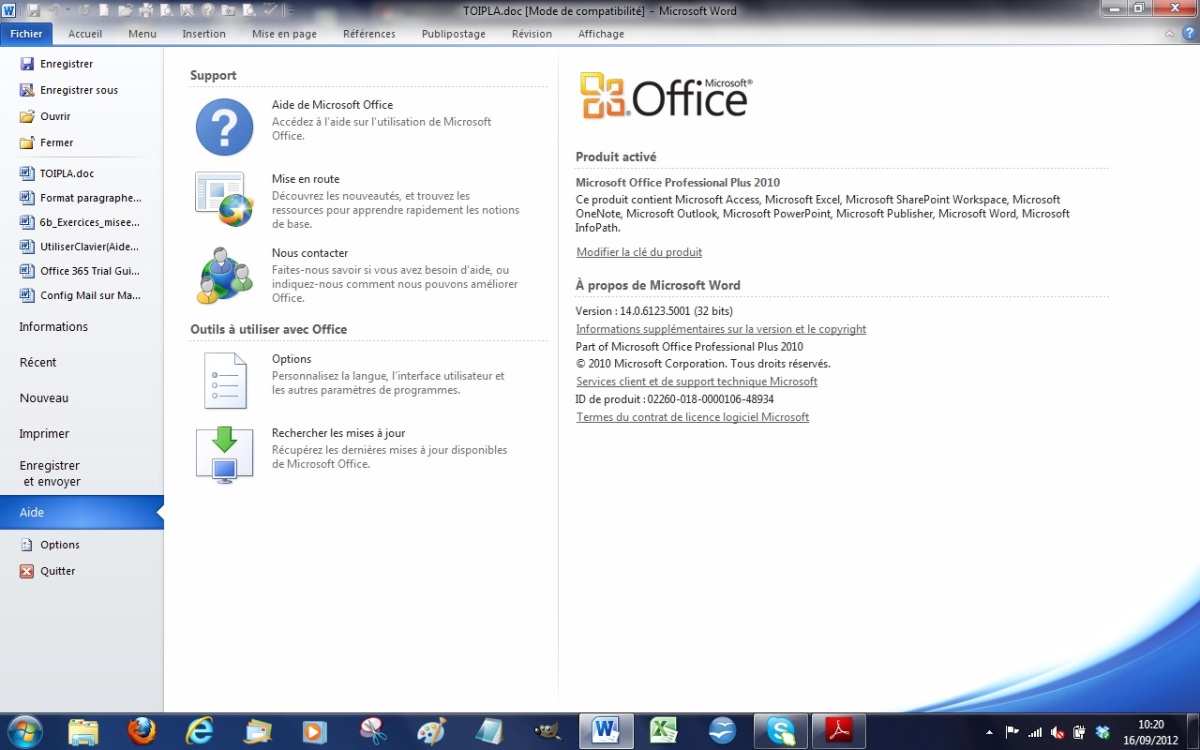This screenshot has width=1200, height=750.
Task: Open the Windows Start menu
Action: pyautogui.click(x=24, y=731)
